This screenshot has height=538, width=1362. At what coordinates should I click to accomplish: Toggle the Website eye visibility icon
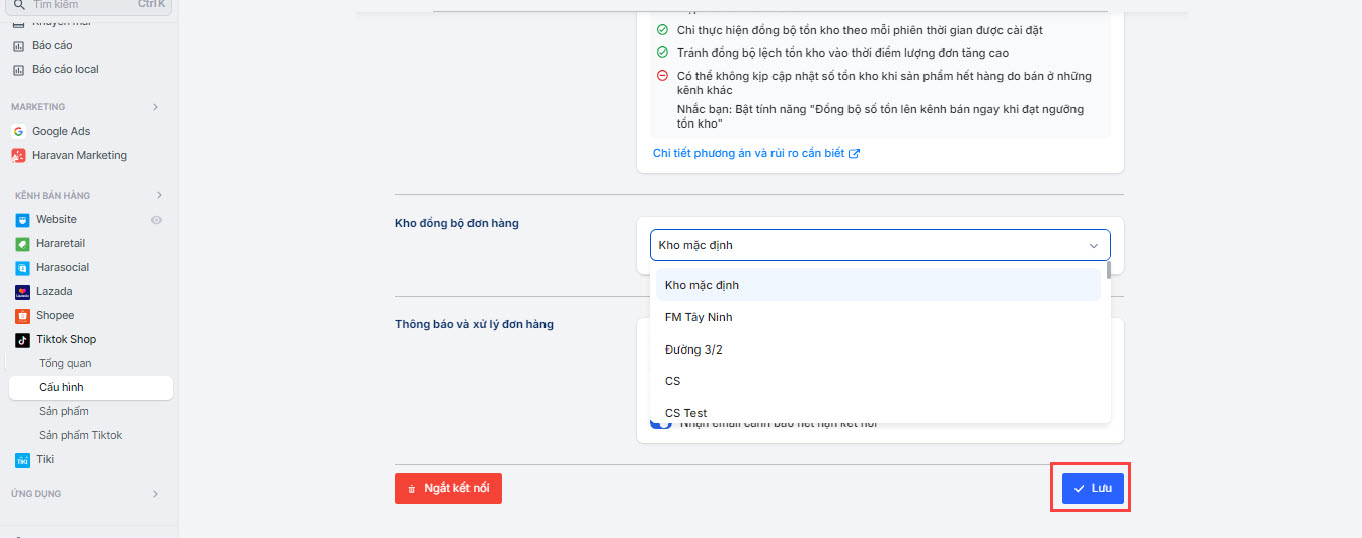coord(156,220)
